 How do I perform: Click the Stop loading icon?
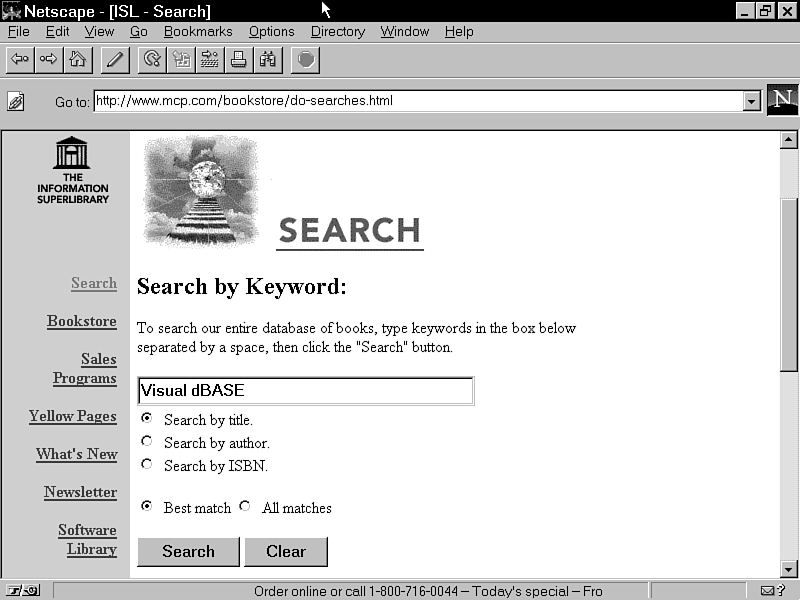306,60
